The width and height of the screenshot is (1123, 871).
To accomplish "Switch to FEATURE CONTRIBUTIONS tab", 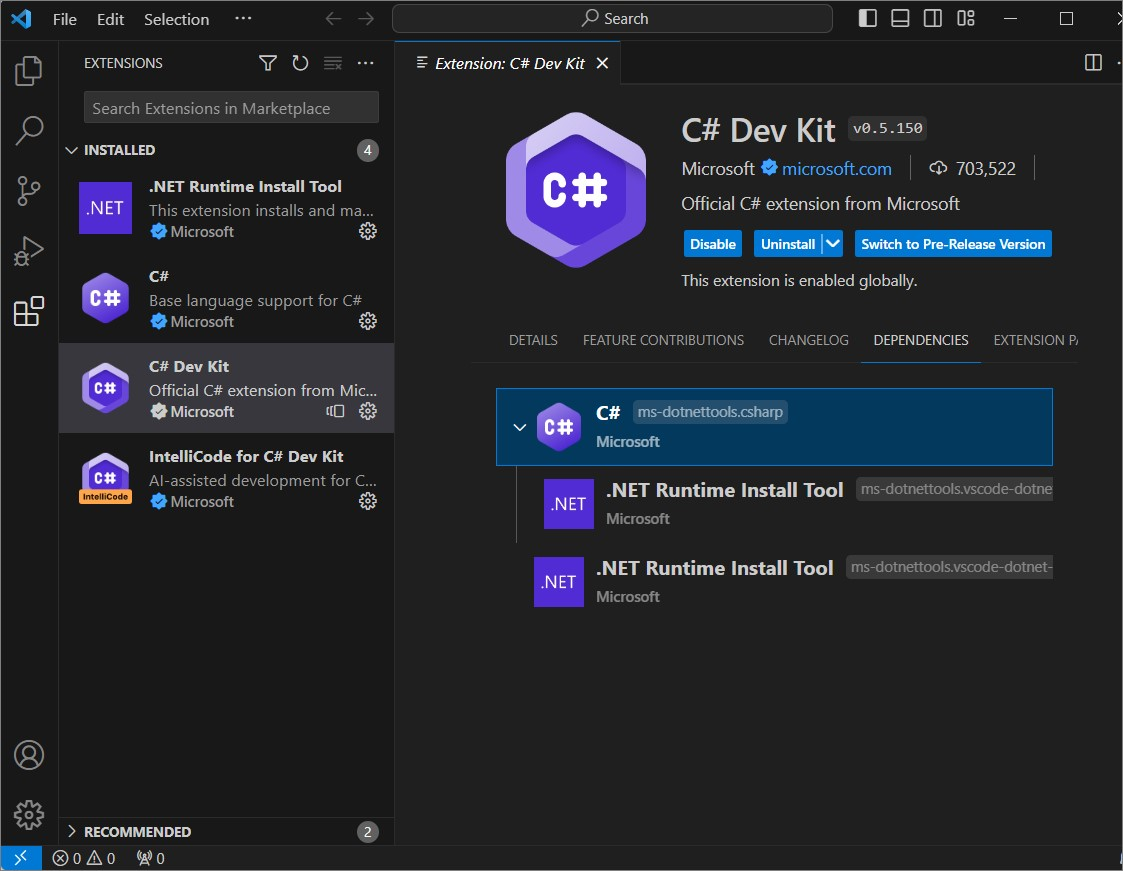I will point(663,340).
